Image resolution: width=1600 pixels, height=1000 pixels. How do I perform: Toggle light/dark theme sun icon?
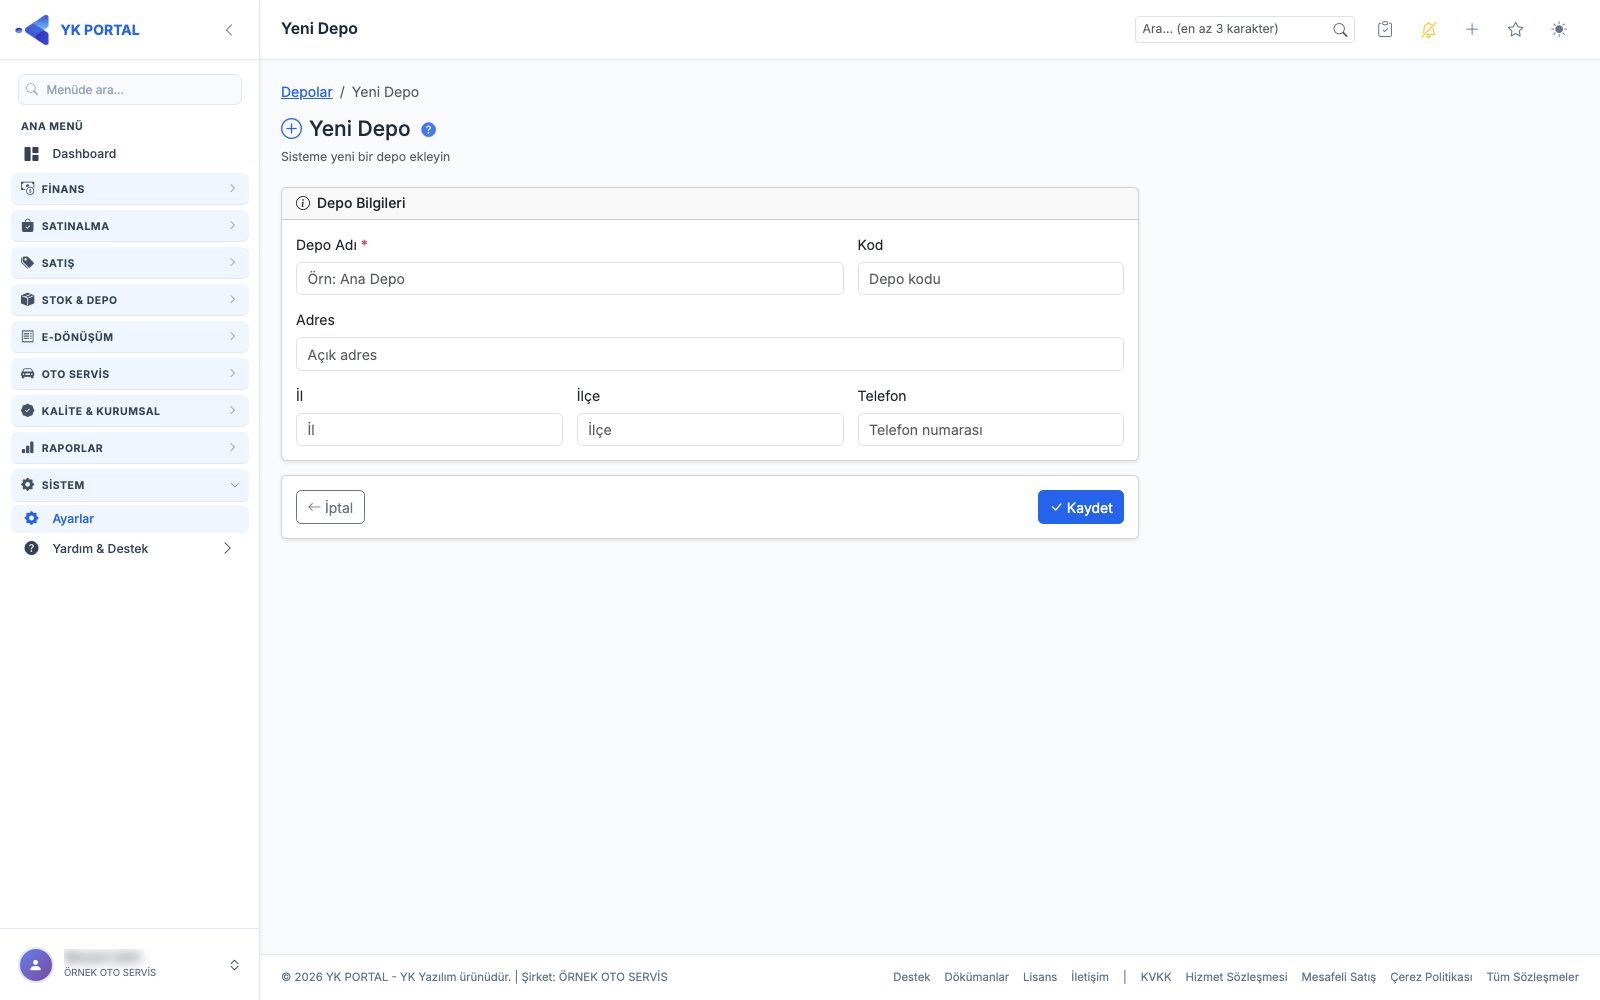pos(1559,30)
